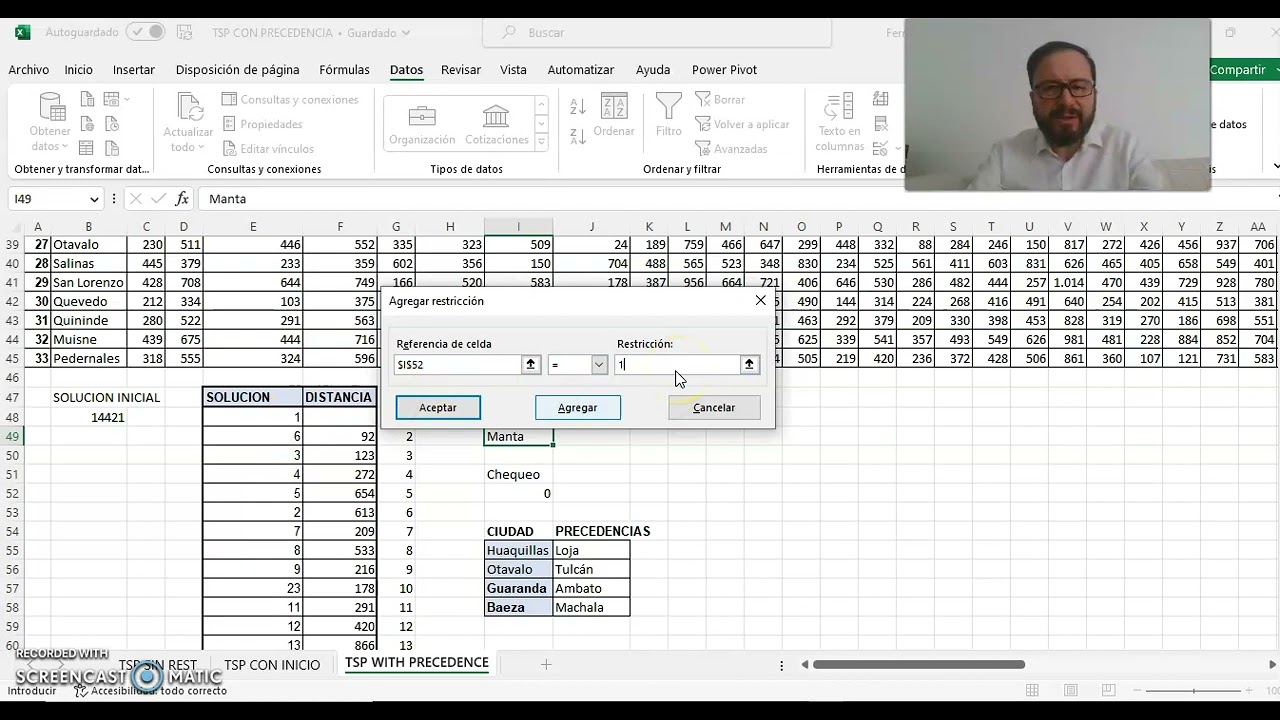
Task: Add a new sheet with plus icon
Action: click(x=546, y=665)
